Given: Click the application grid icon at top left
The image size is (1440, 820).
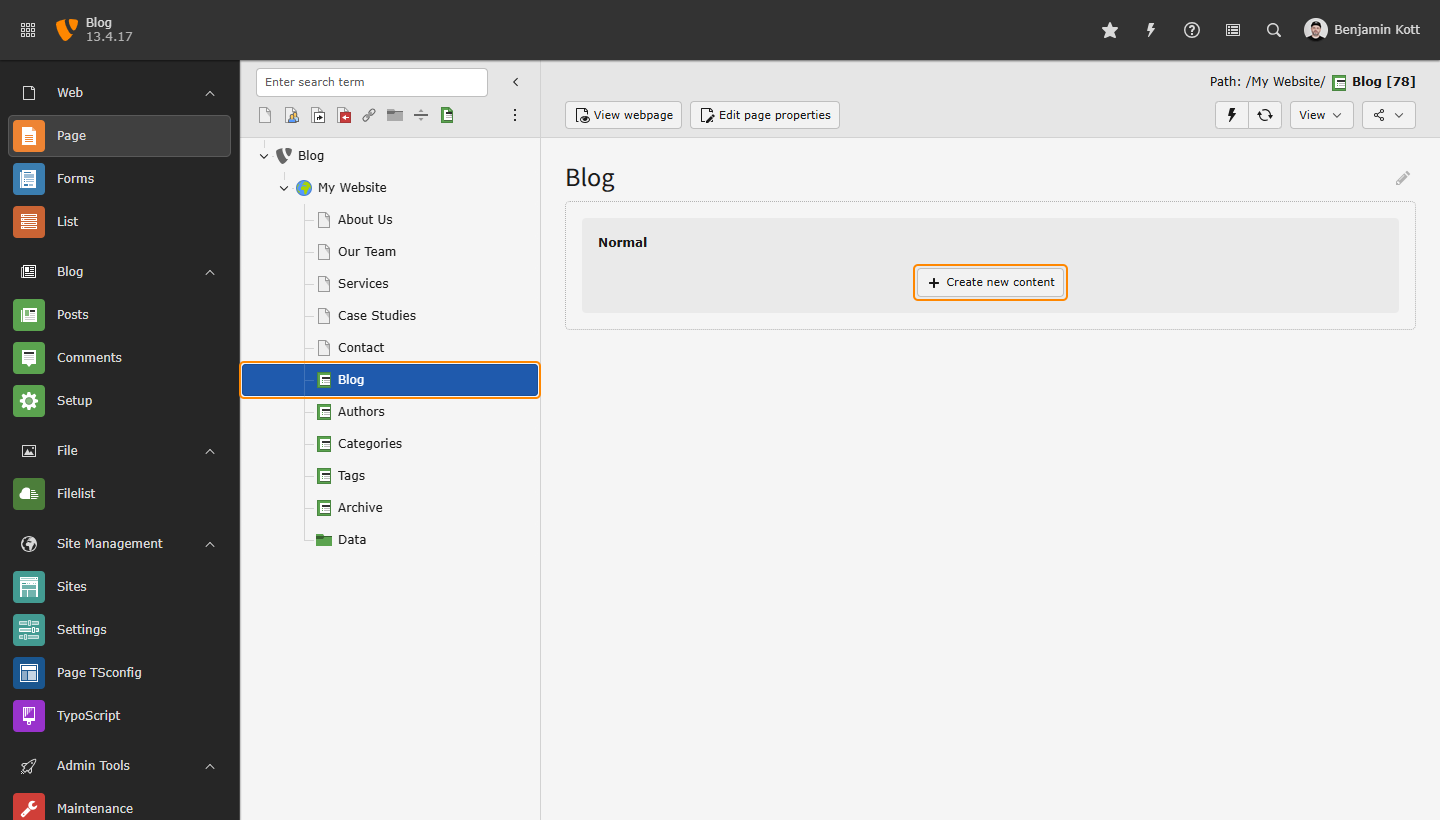Looking at the screenshot, I should point(28,30).
